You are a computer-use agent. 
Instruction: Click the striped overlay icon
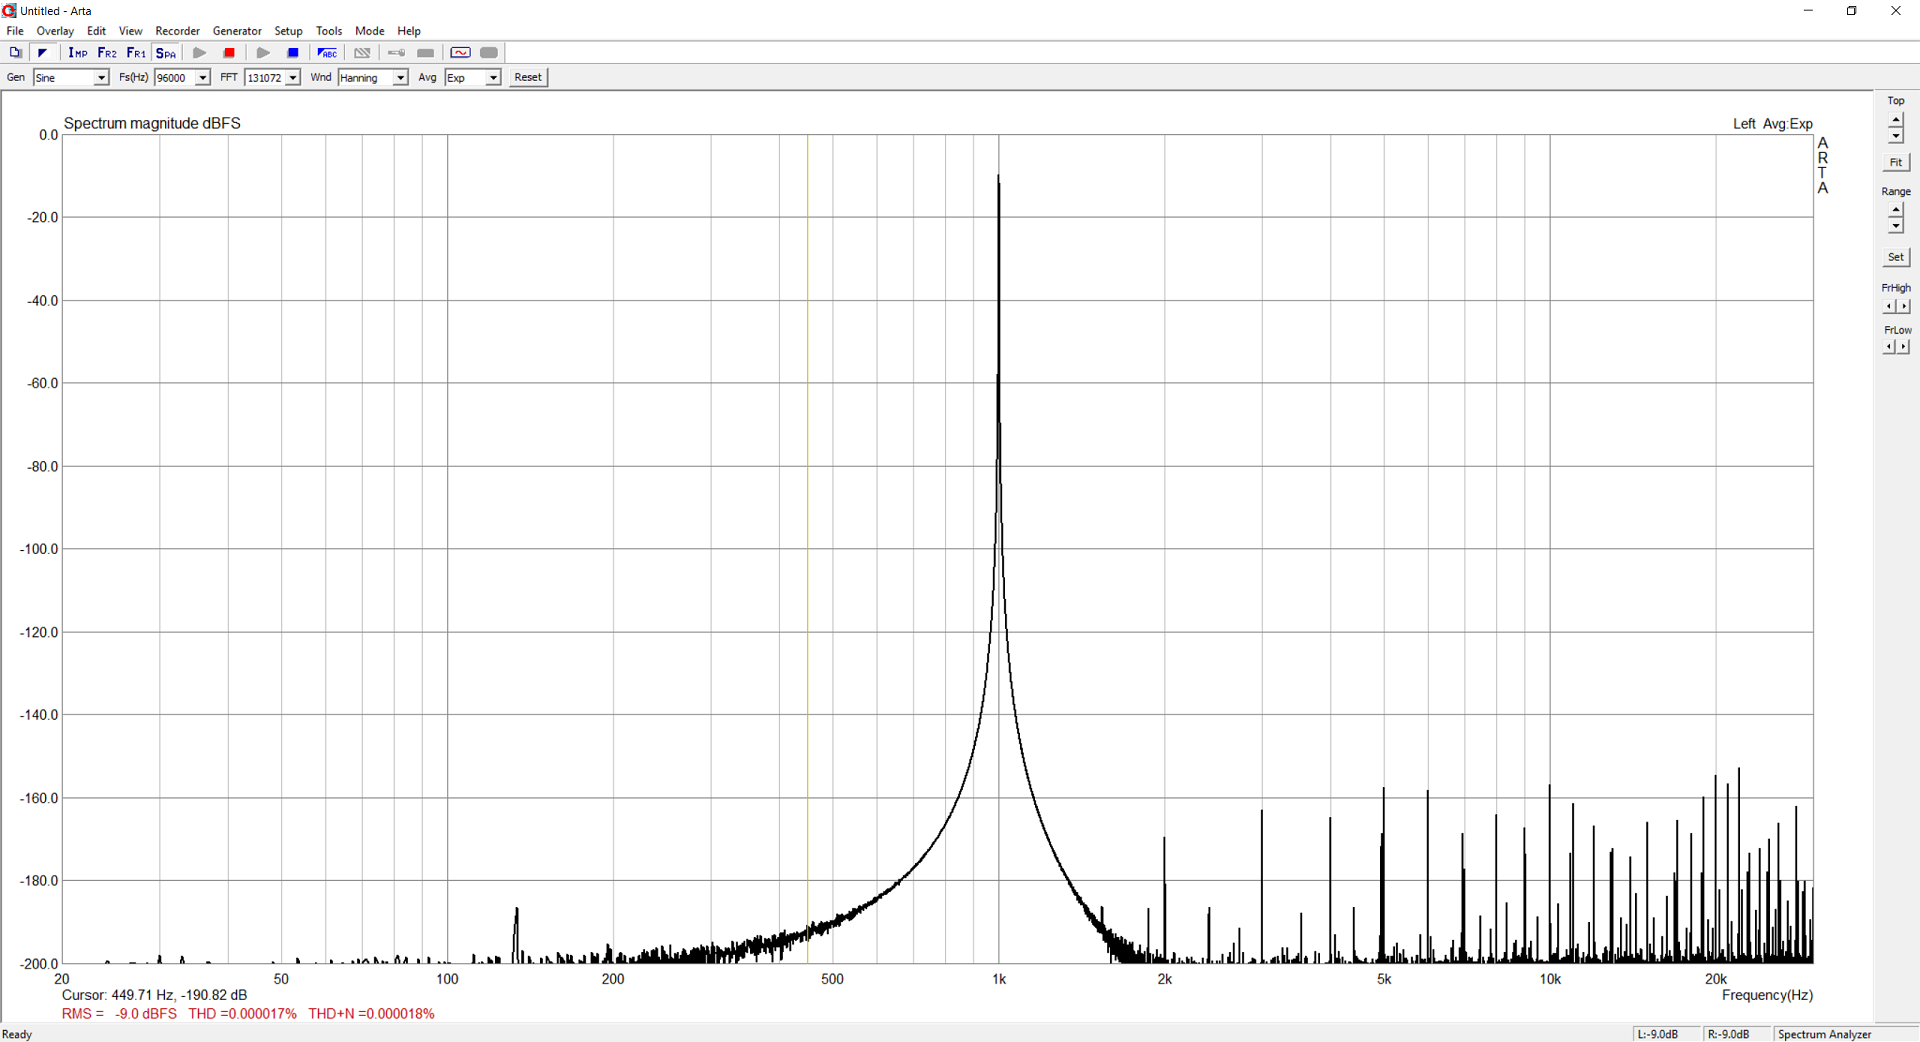[x=362, y=53]
